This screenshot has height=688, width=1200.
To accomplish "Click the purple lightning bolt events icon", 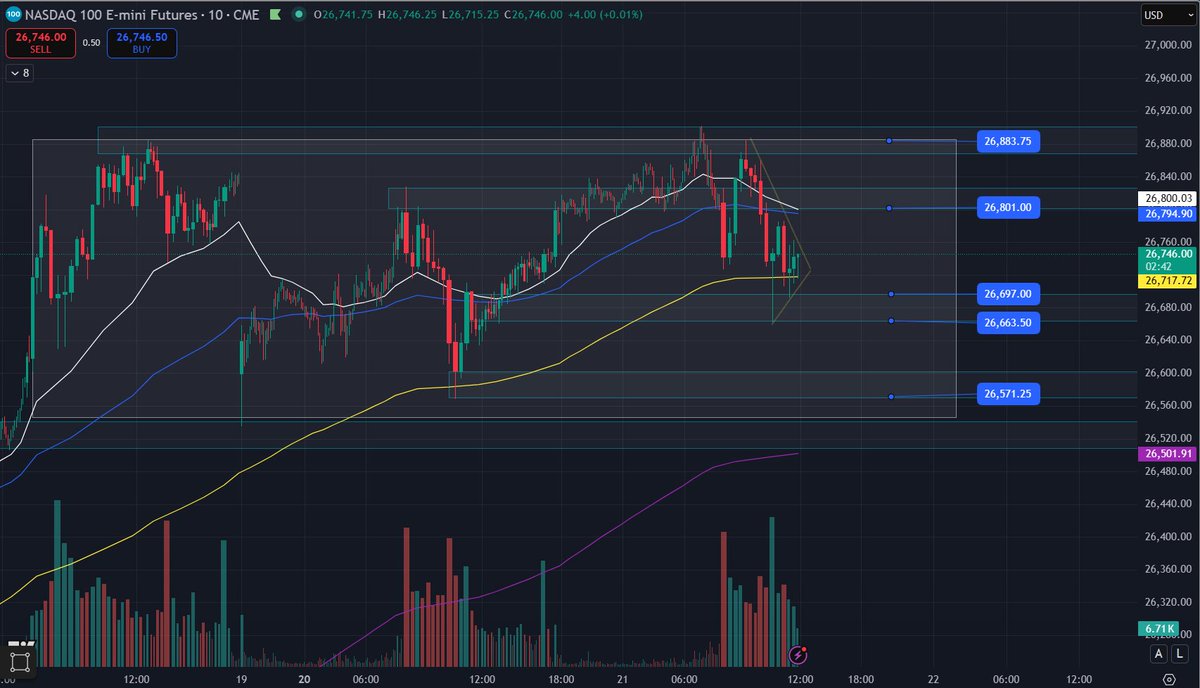I will (799, 655).
